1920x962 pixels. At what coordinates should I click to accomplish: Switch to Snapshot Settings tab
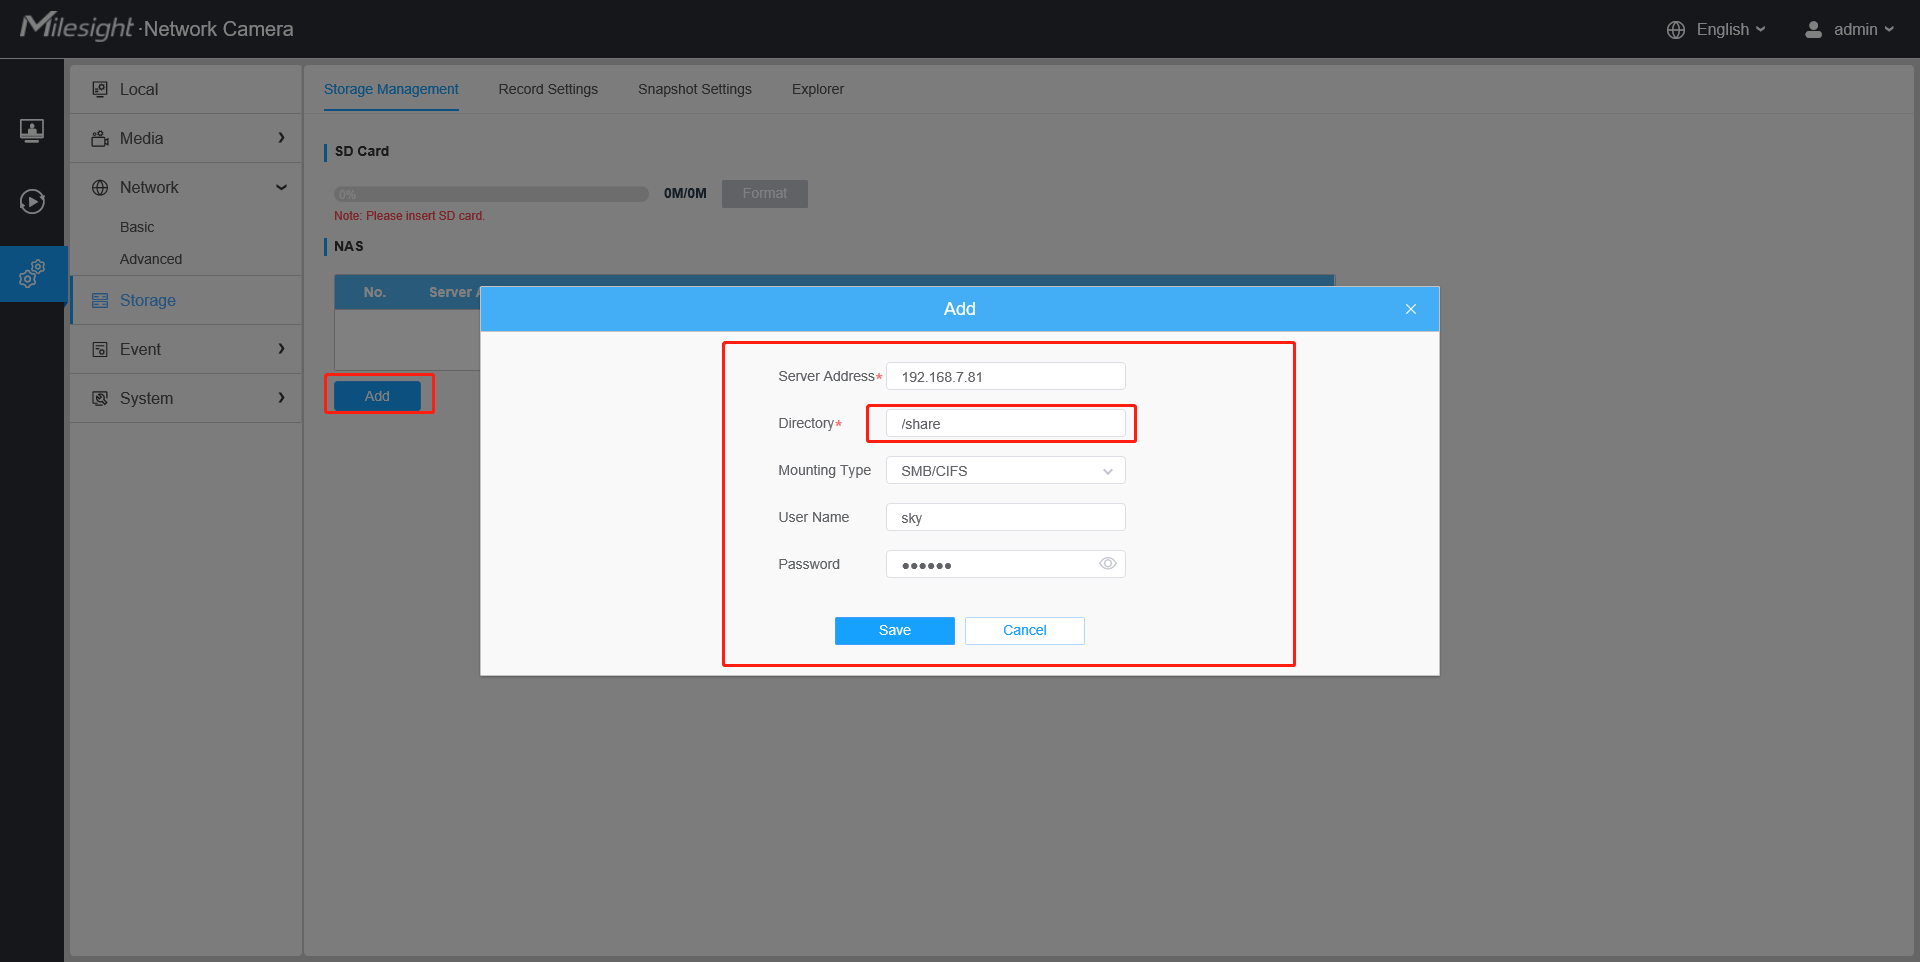695,89
